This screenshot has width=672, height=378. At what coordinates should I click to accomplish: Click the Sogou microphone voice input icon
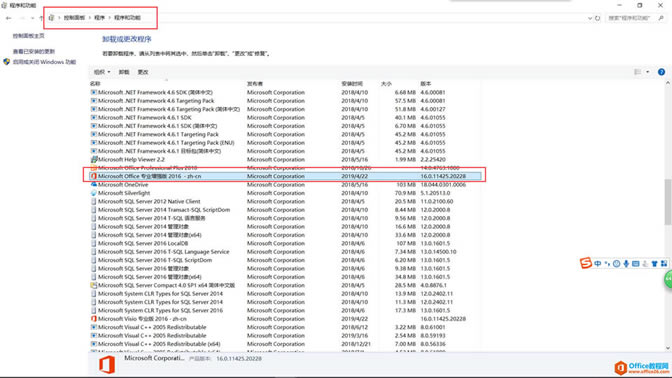626,264
